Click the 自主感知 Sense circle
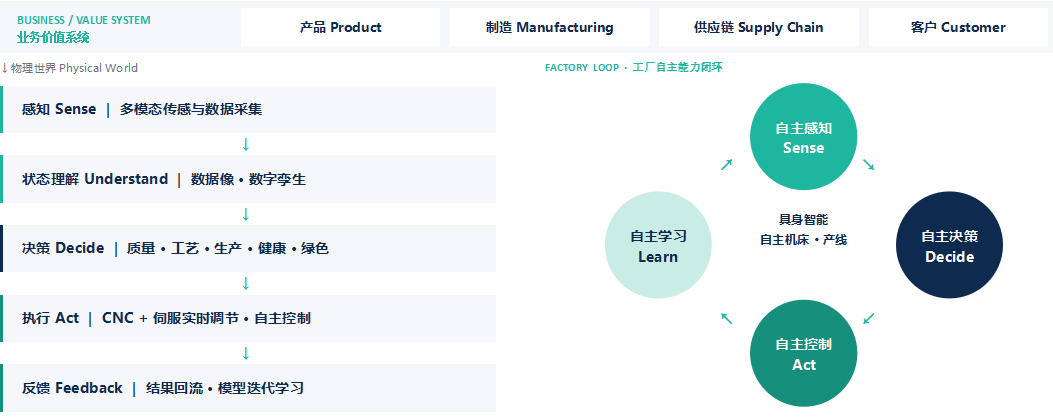1053x419 pixels. pos(803,137)
